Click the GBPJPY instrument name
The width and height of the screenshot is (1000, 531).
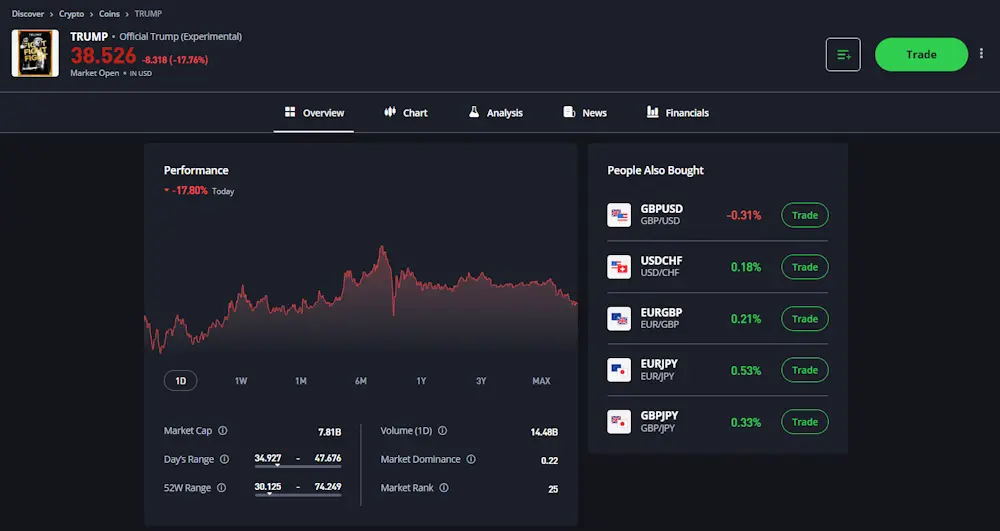click(x=659, y=415)
